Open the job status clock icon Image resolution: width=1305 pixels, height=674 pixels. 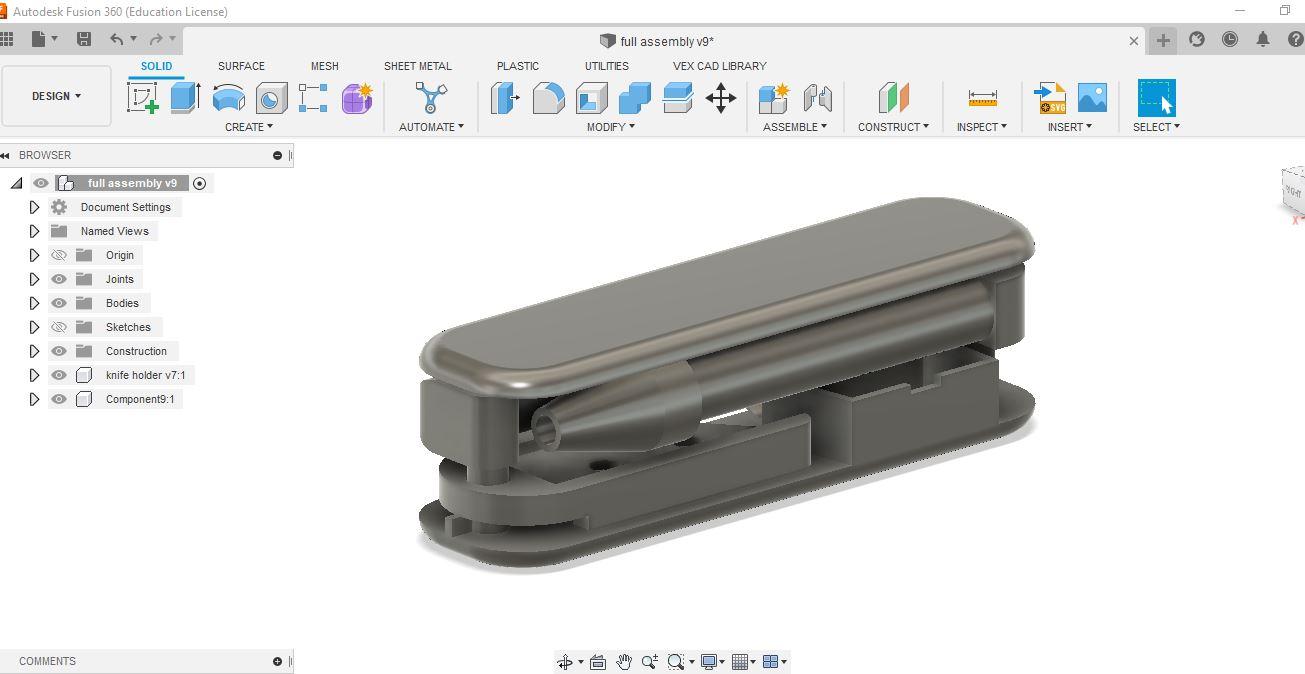[1230, 39]
